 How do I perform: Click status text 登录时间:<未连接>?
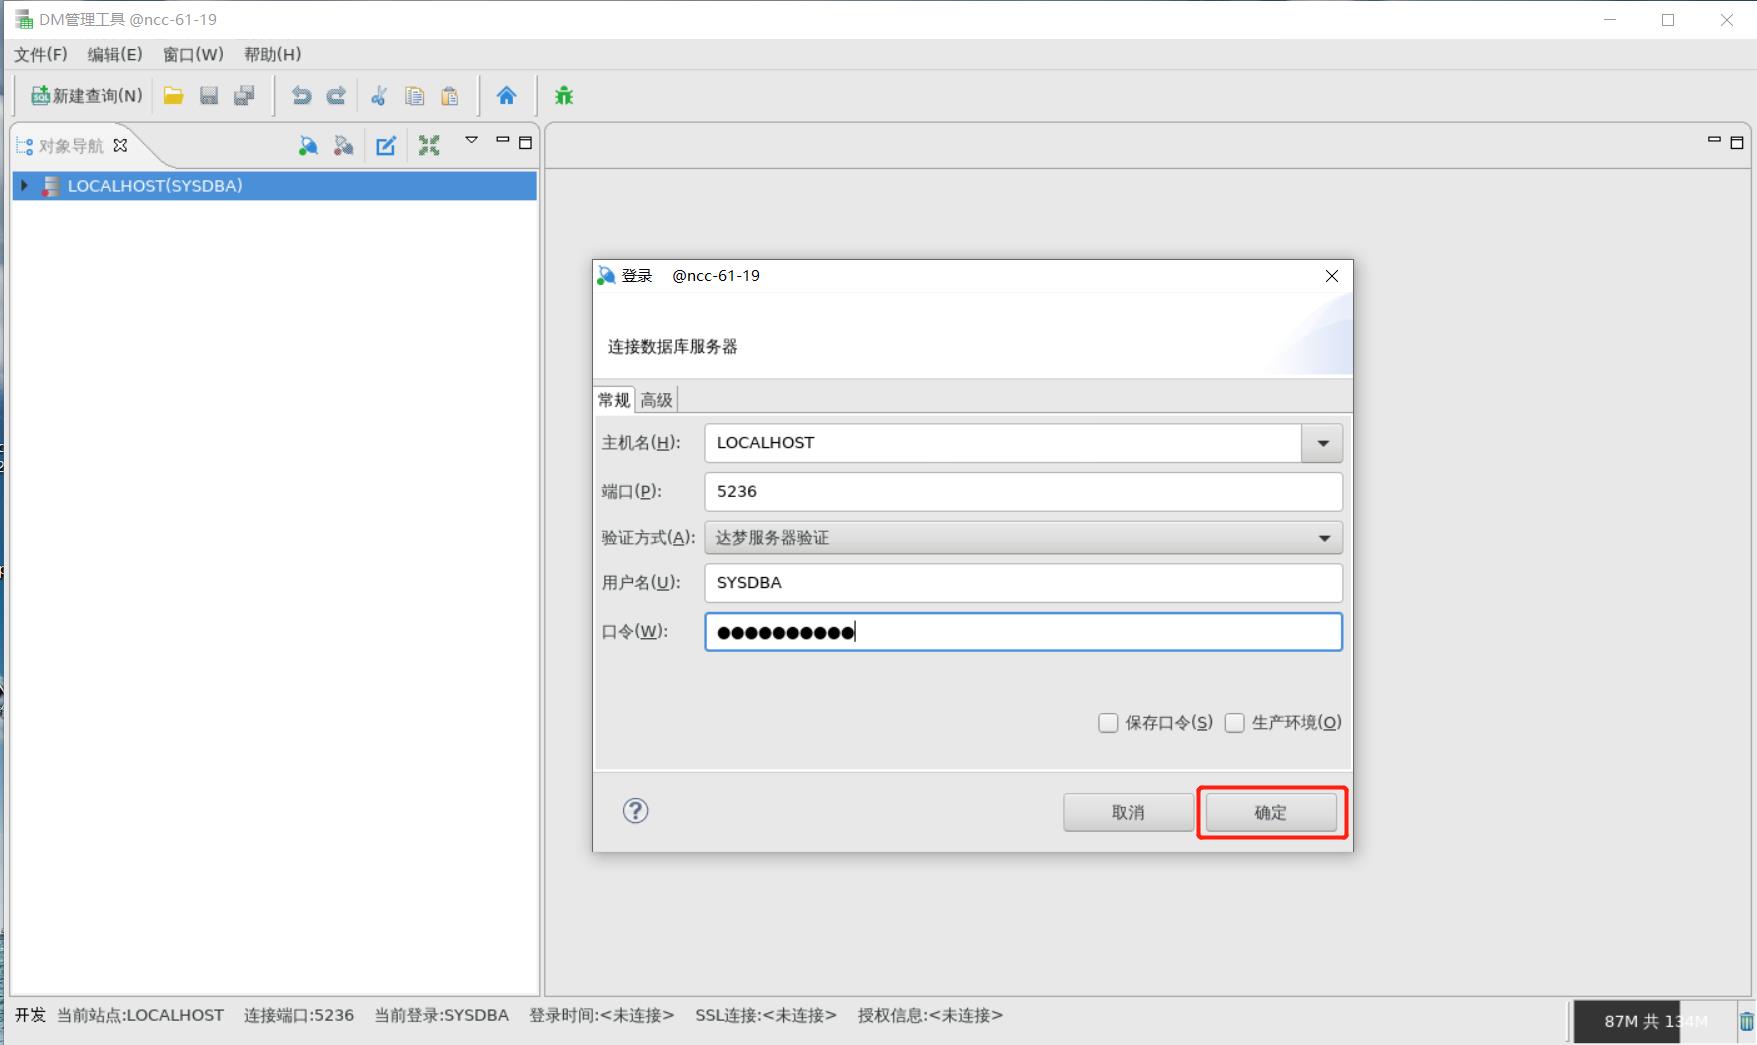(x=602, y=1015)
